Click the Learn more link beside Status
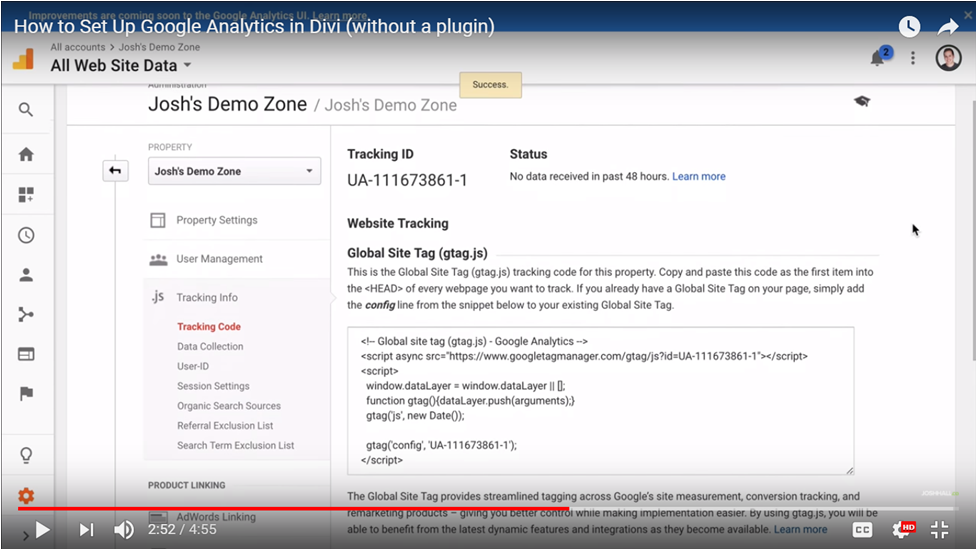 (x=699, y=176)
